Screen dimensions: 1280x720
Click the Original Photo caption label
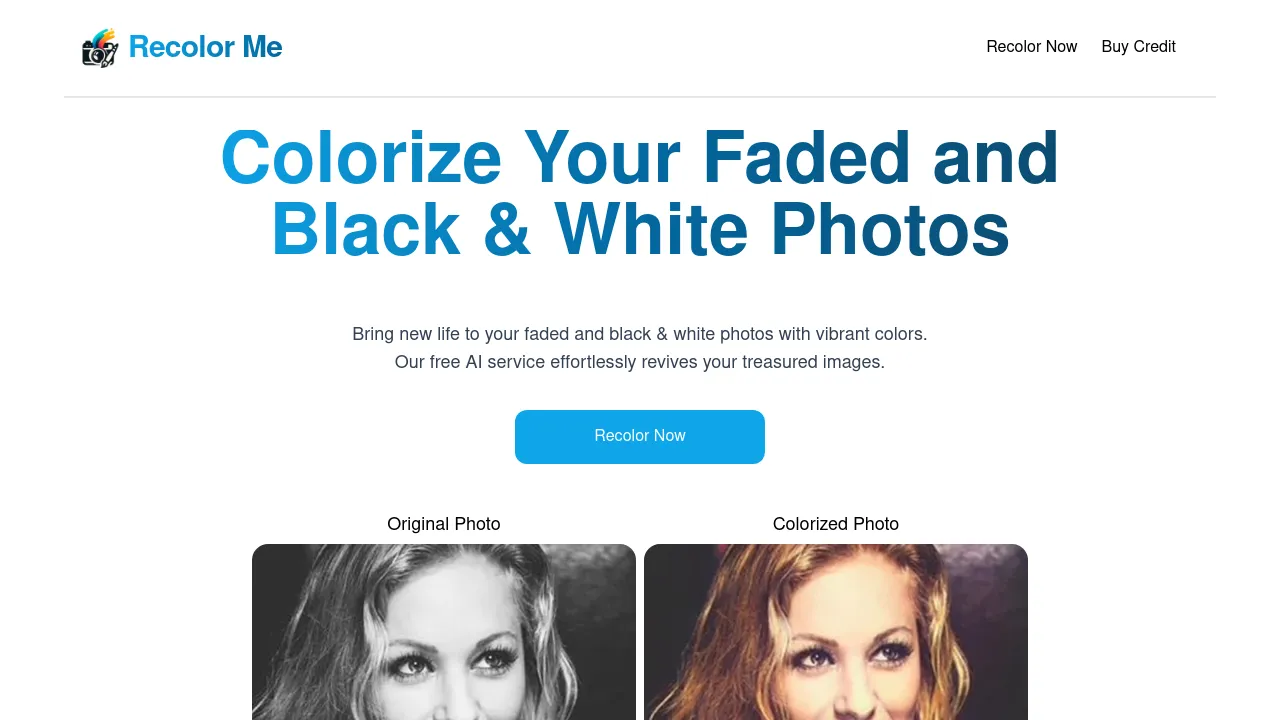[x=443, y=524]
